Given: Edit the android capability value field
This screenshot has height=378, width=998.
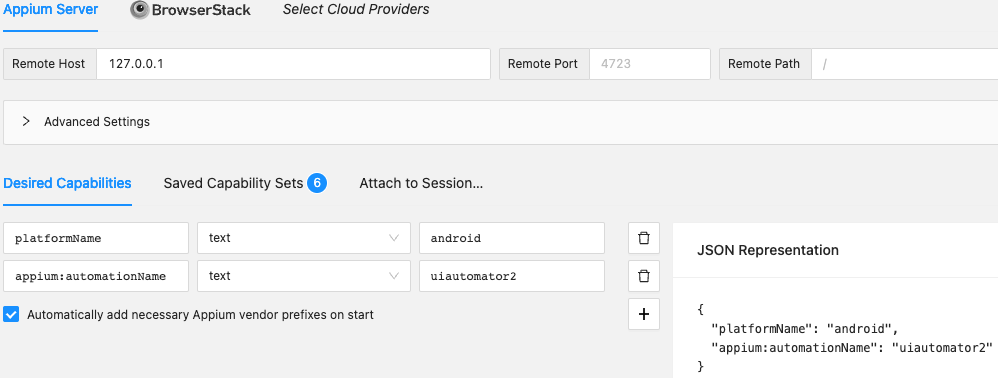Looking at the screenshot, I should [512, 238].
